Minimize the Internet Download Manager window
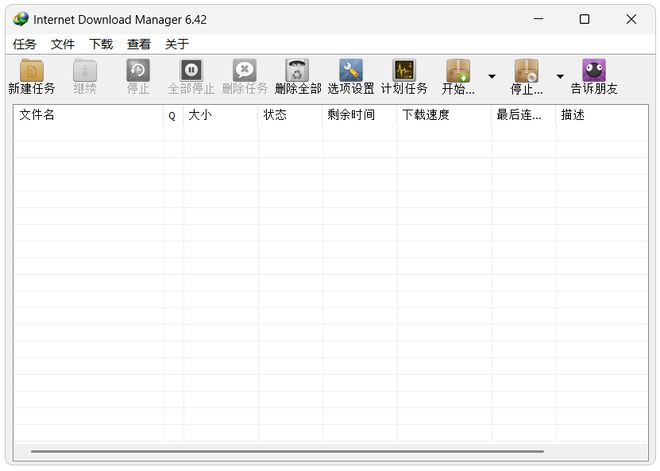 tap(538, 19)
